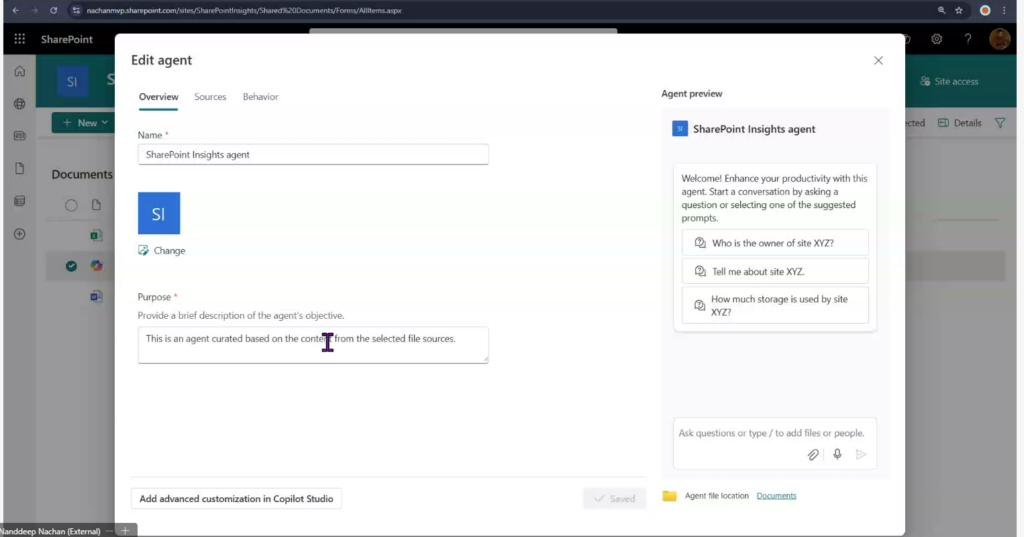
Task: Open the SharePoint home icon in left rail
Action: pos(20,71)
